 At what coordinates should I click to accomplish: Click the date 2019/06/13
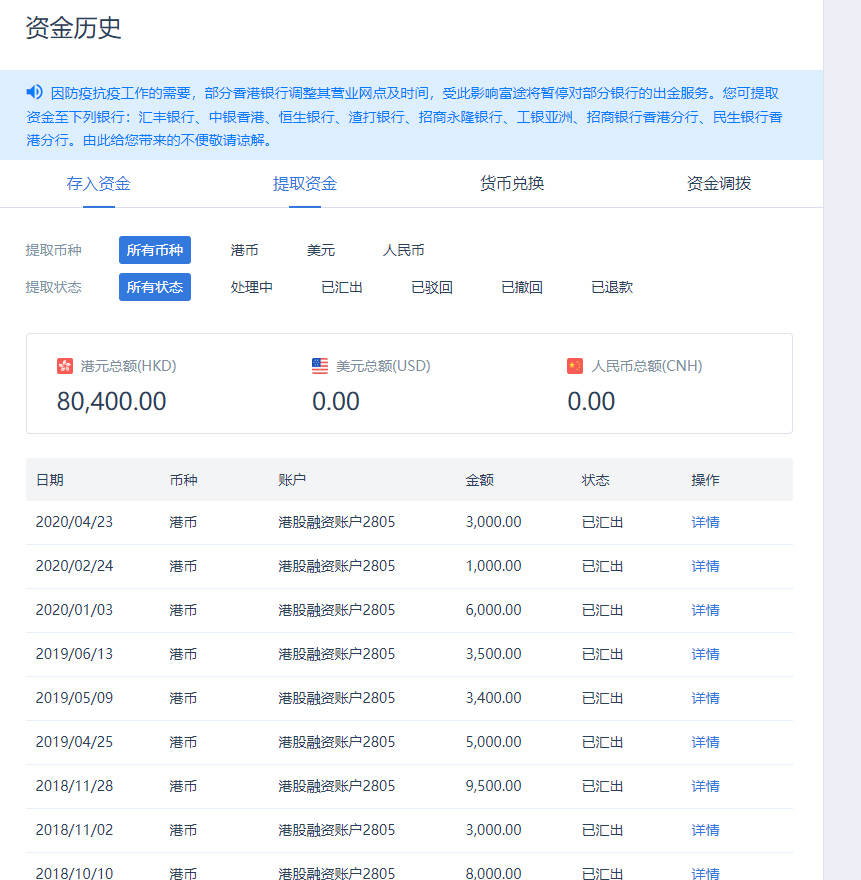coord(74,654)
